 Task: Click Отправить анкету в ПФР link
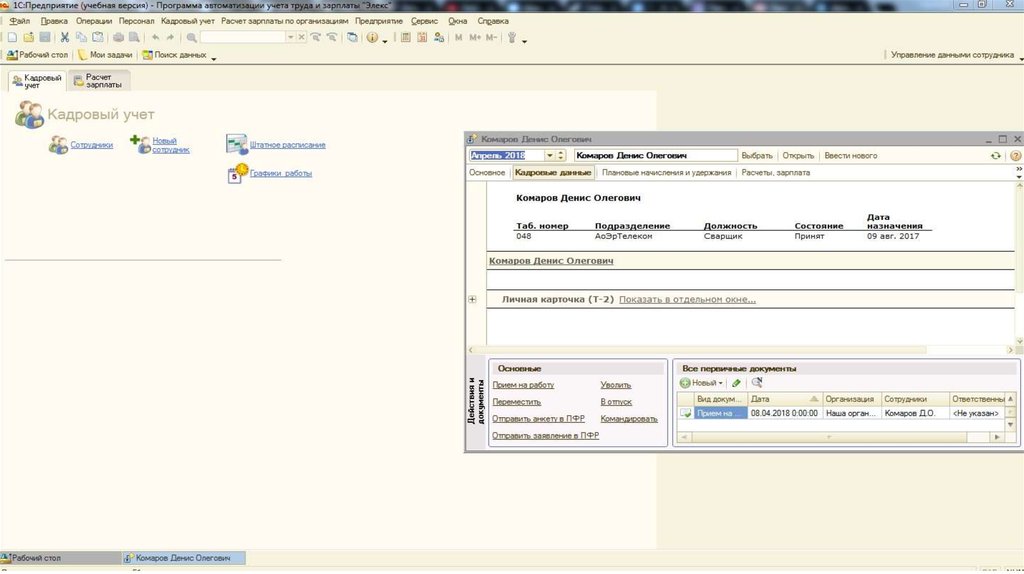tap(538, 419)
